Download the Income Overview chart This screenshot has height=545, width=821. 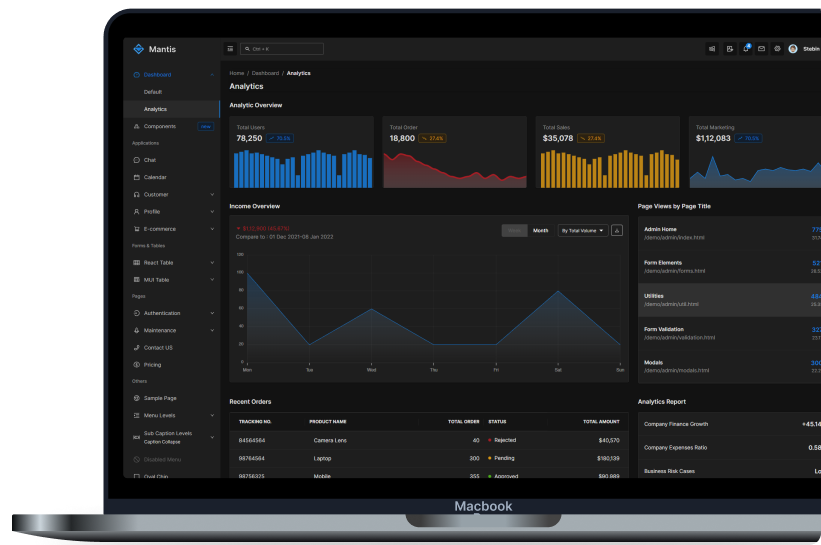(x=617, y=230)
